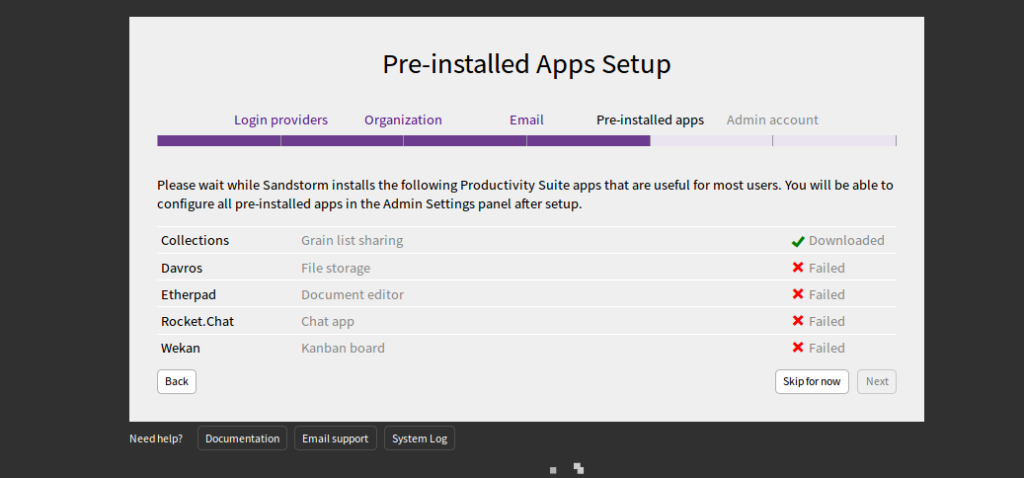The width and height of the screenshot is (1024, 478).
Task: Click the Collections app name
Action: tap(195, 240)
